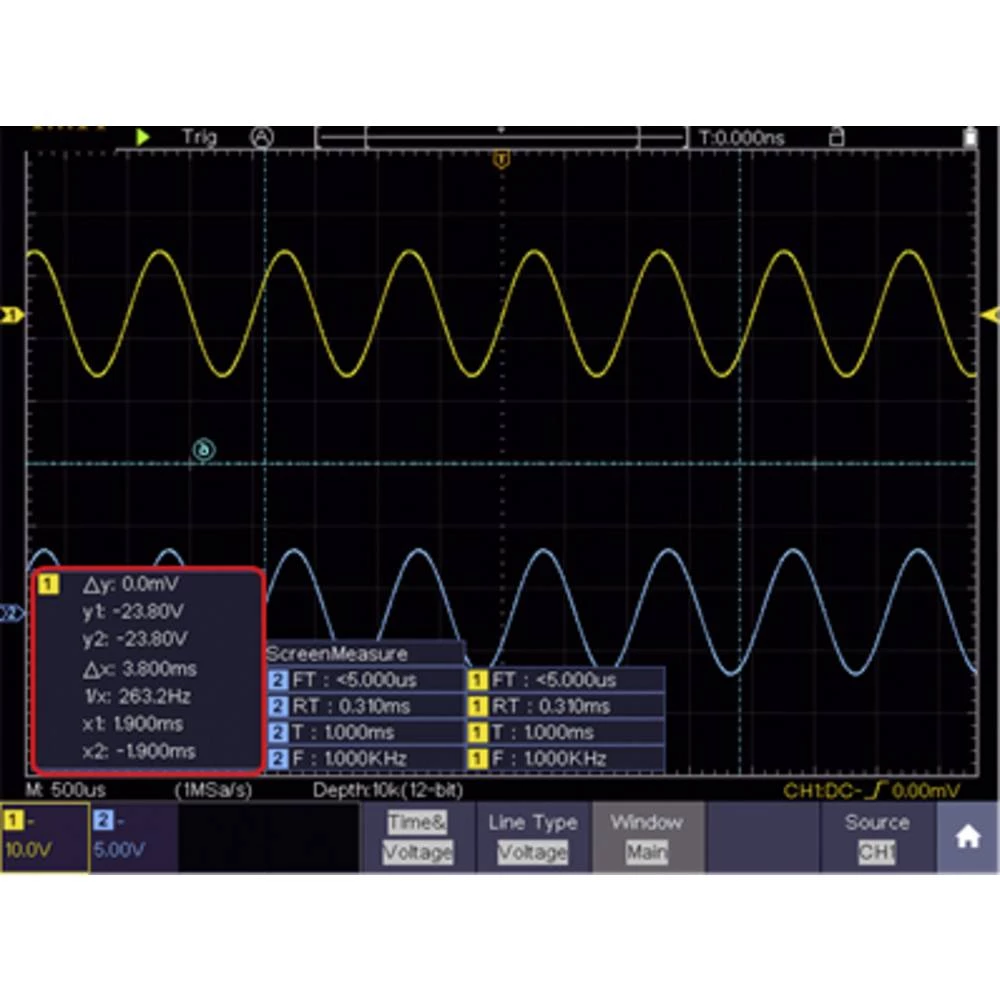
Task: Select the yellow trigger level arrow
Action: click(990, 316)
